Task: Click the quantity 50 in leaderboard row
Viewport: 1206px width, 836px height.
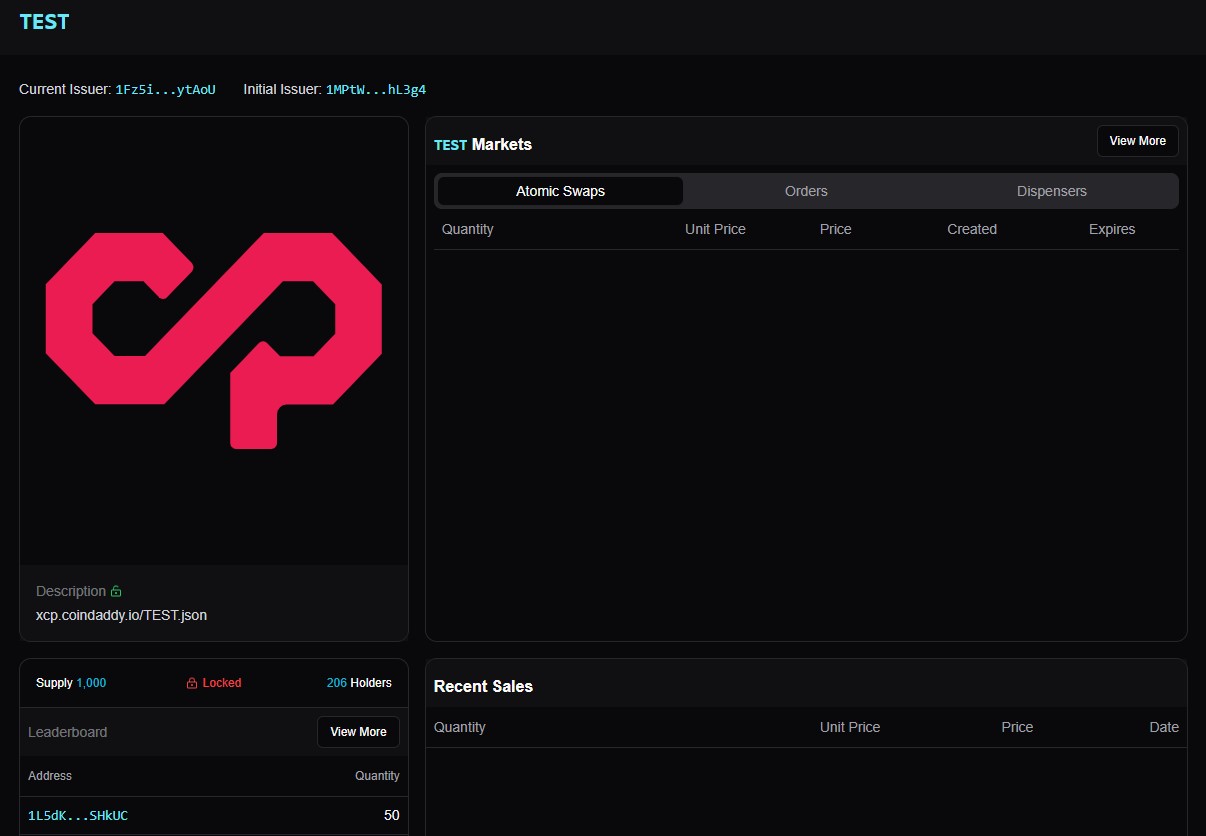Action: click(392, 816)
